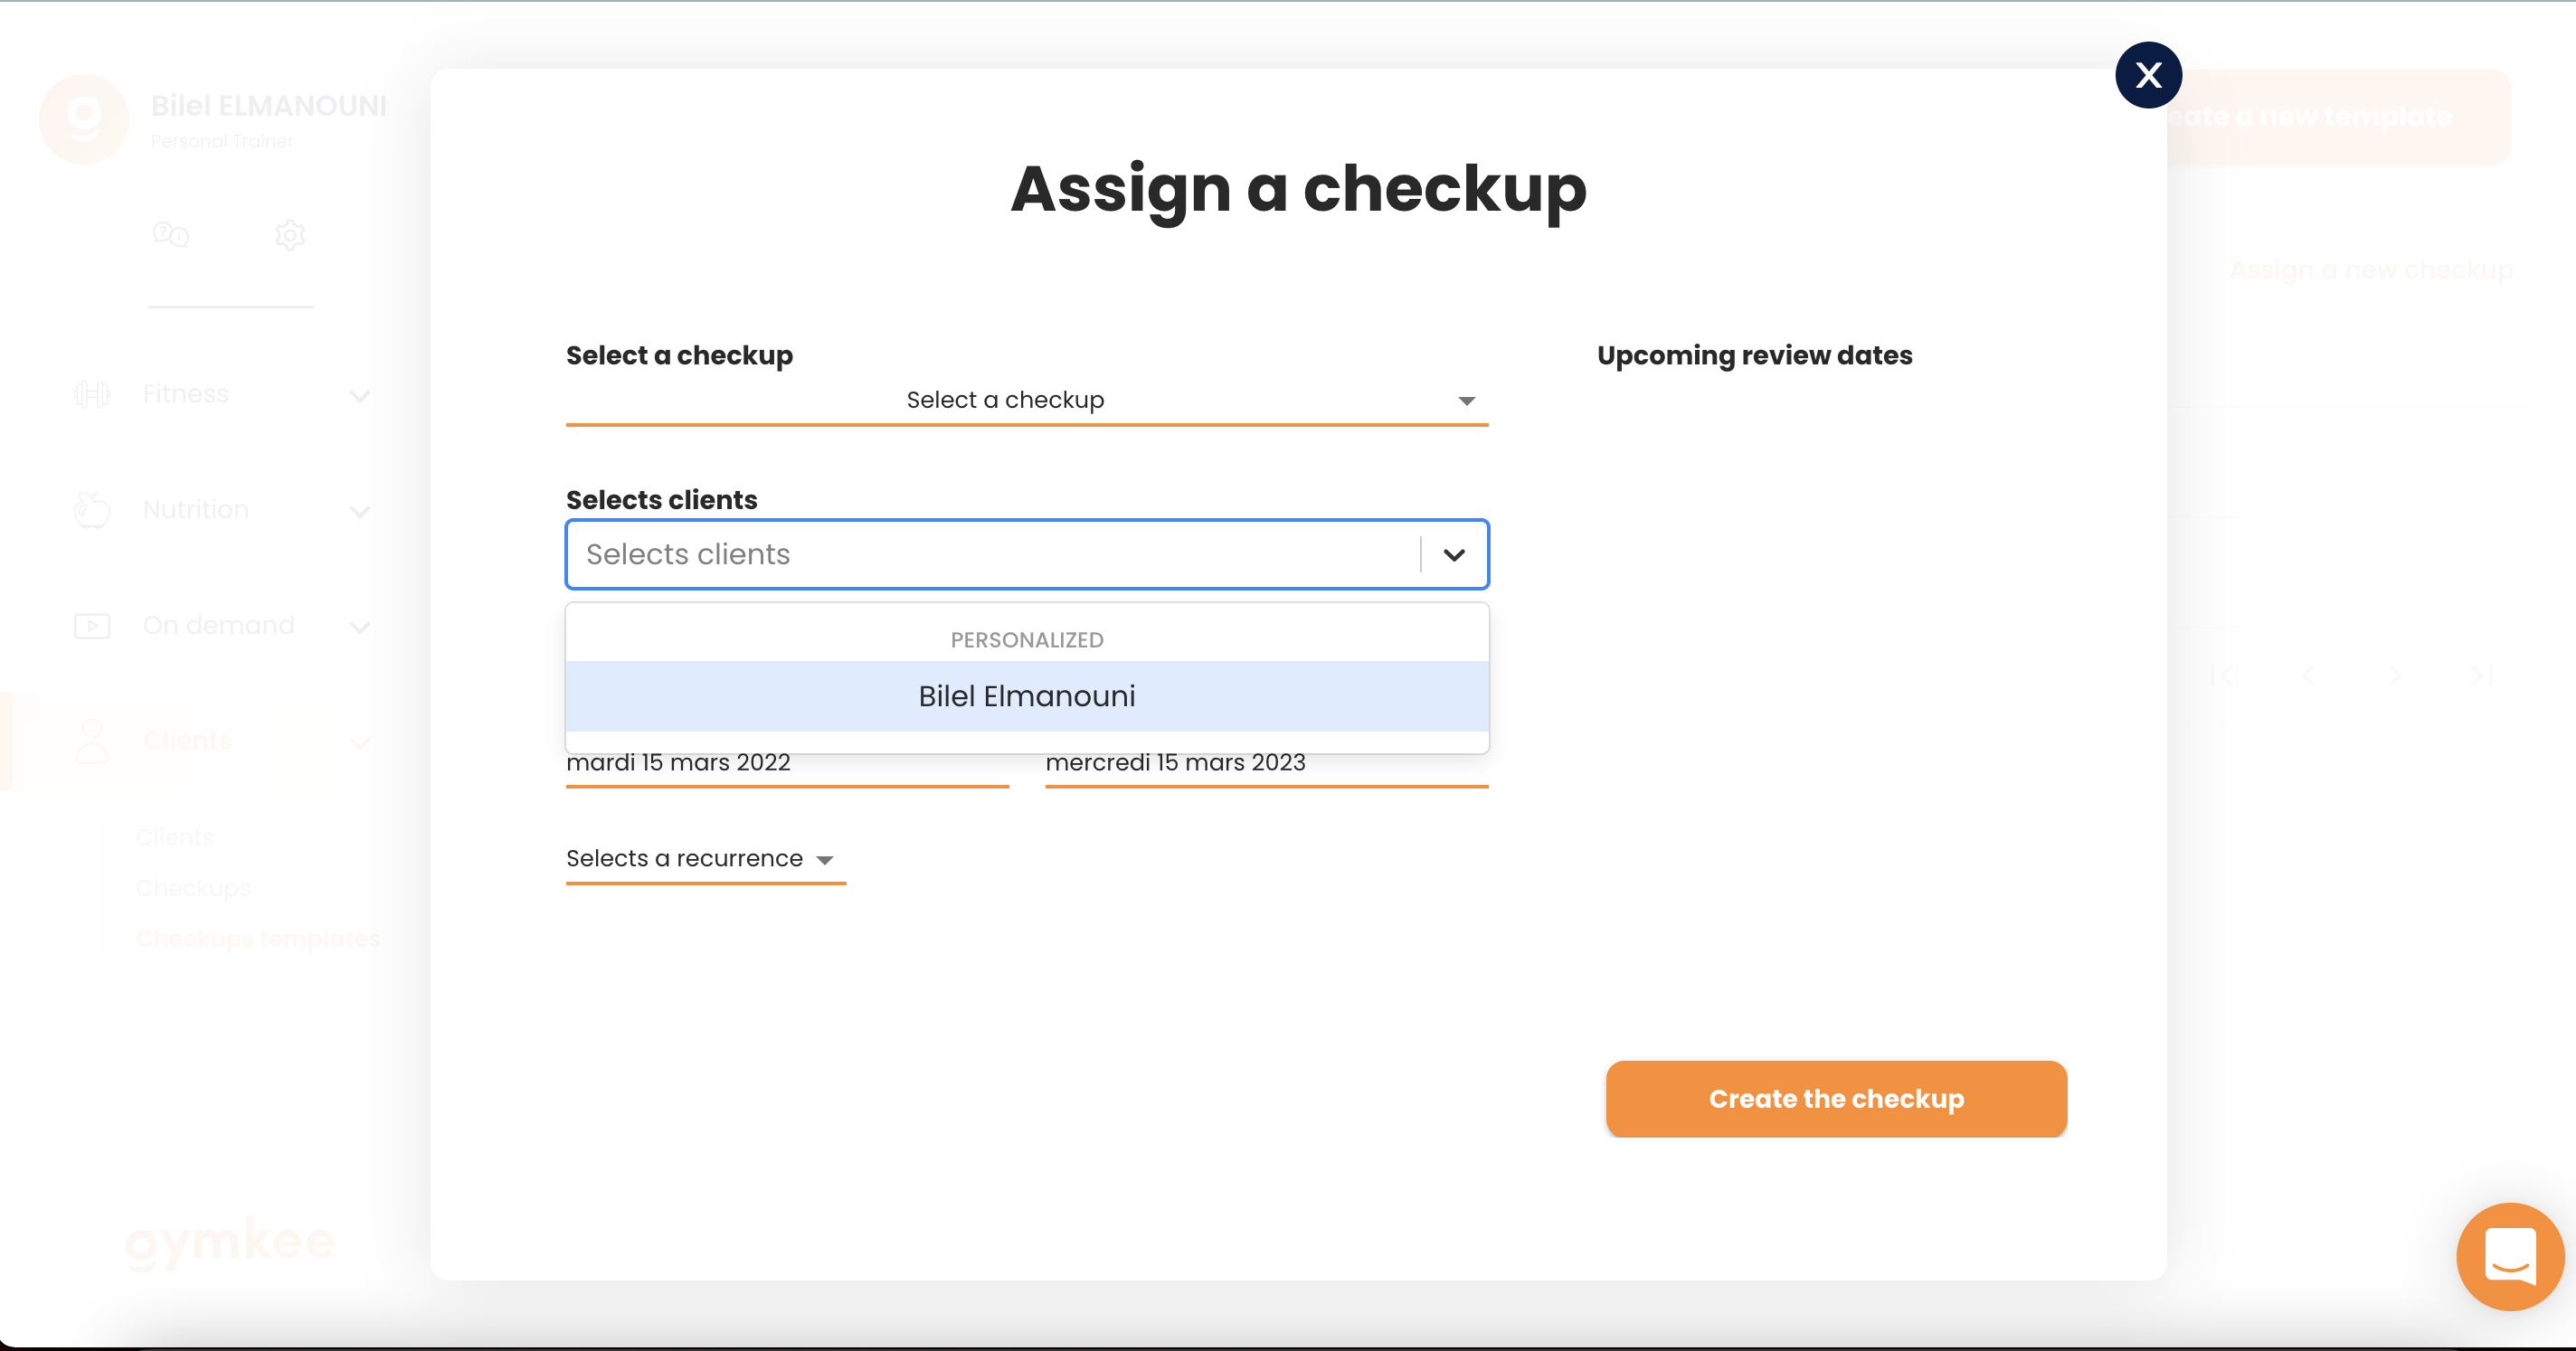Screen dimensions: 2576x1351
Task: Change the start date mardi 15 mars 2022
Action: [x=787, y=763]
